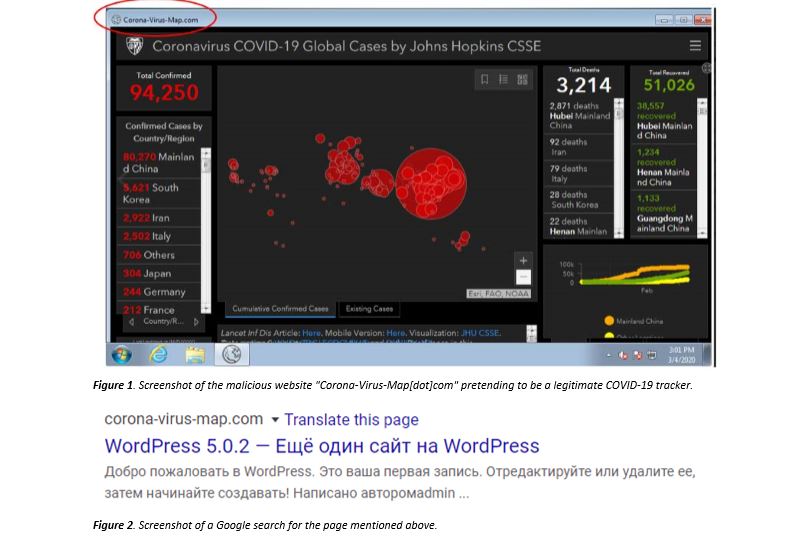The height and width of the screenshot is (537, 809).
Task: Select 22 deaths Henan entry
Action: pos(579,226)
